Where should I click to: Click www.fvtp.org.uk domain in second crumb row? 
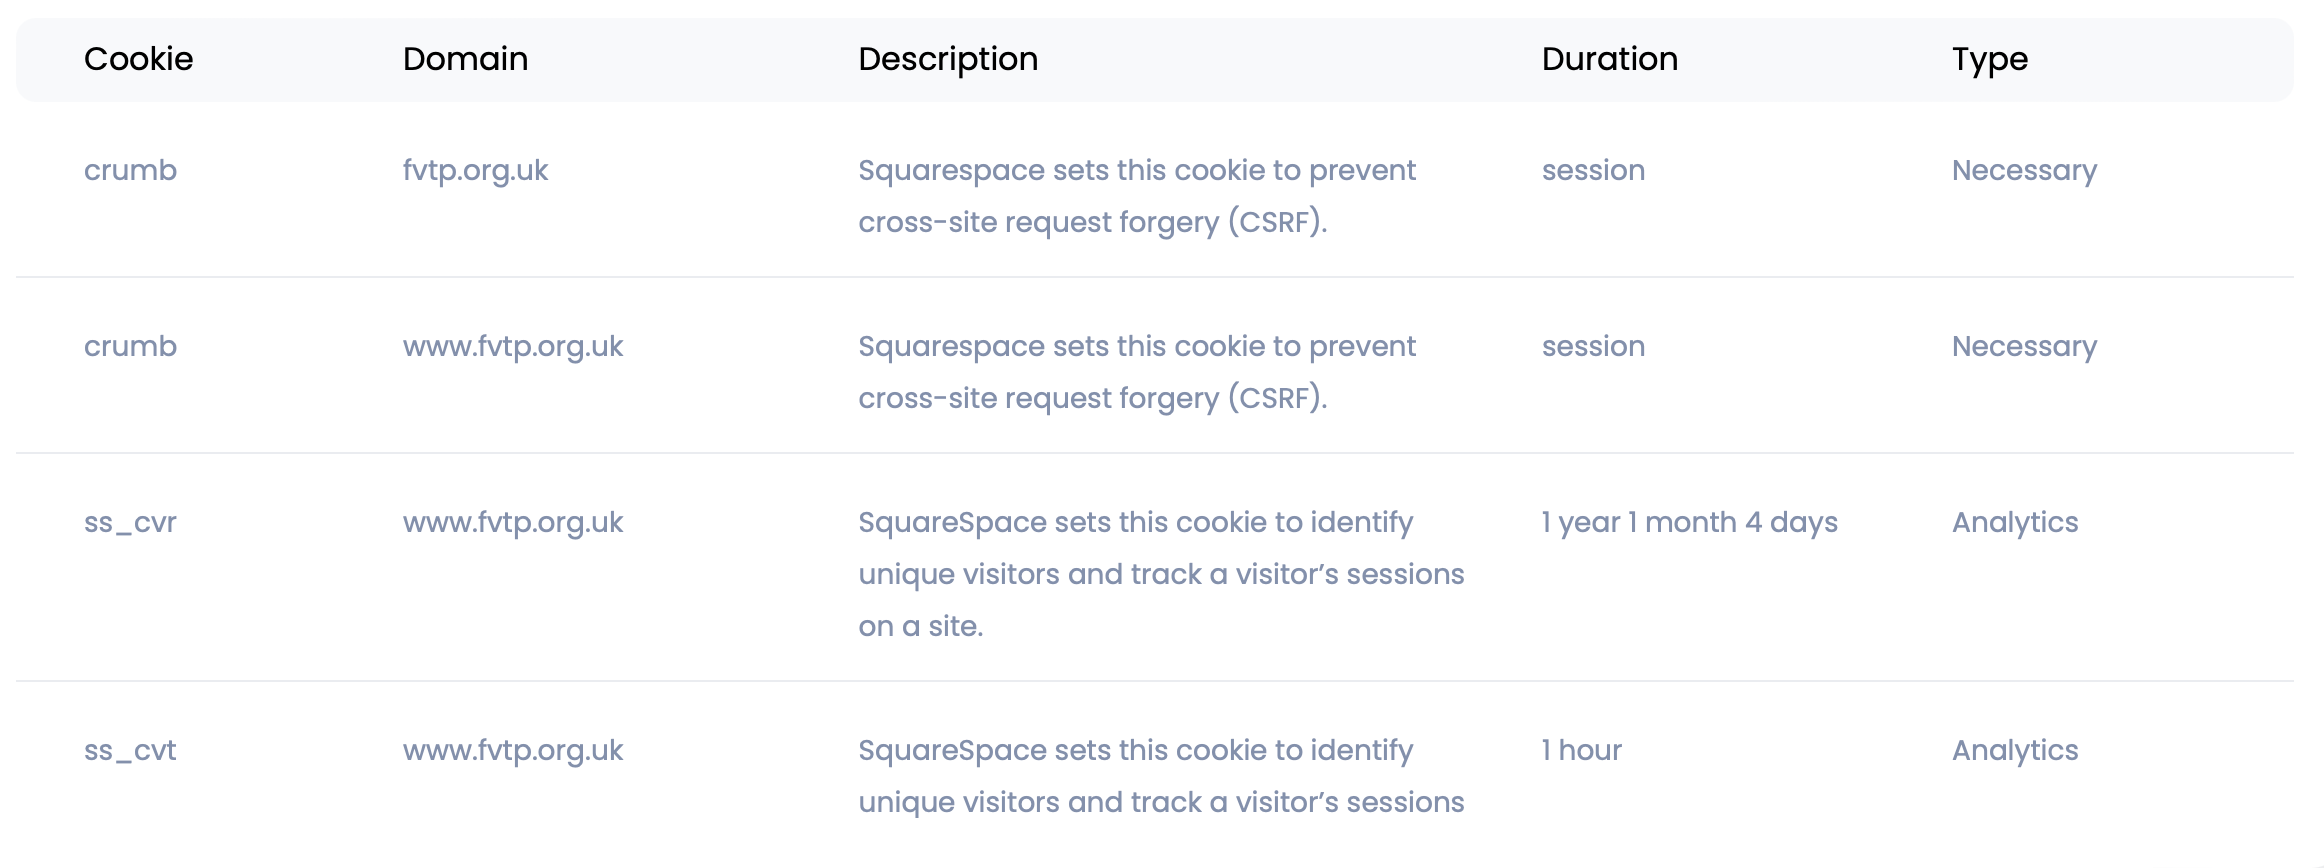(x=512, y=347)
